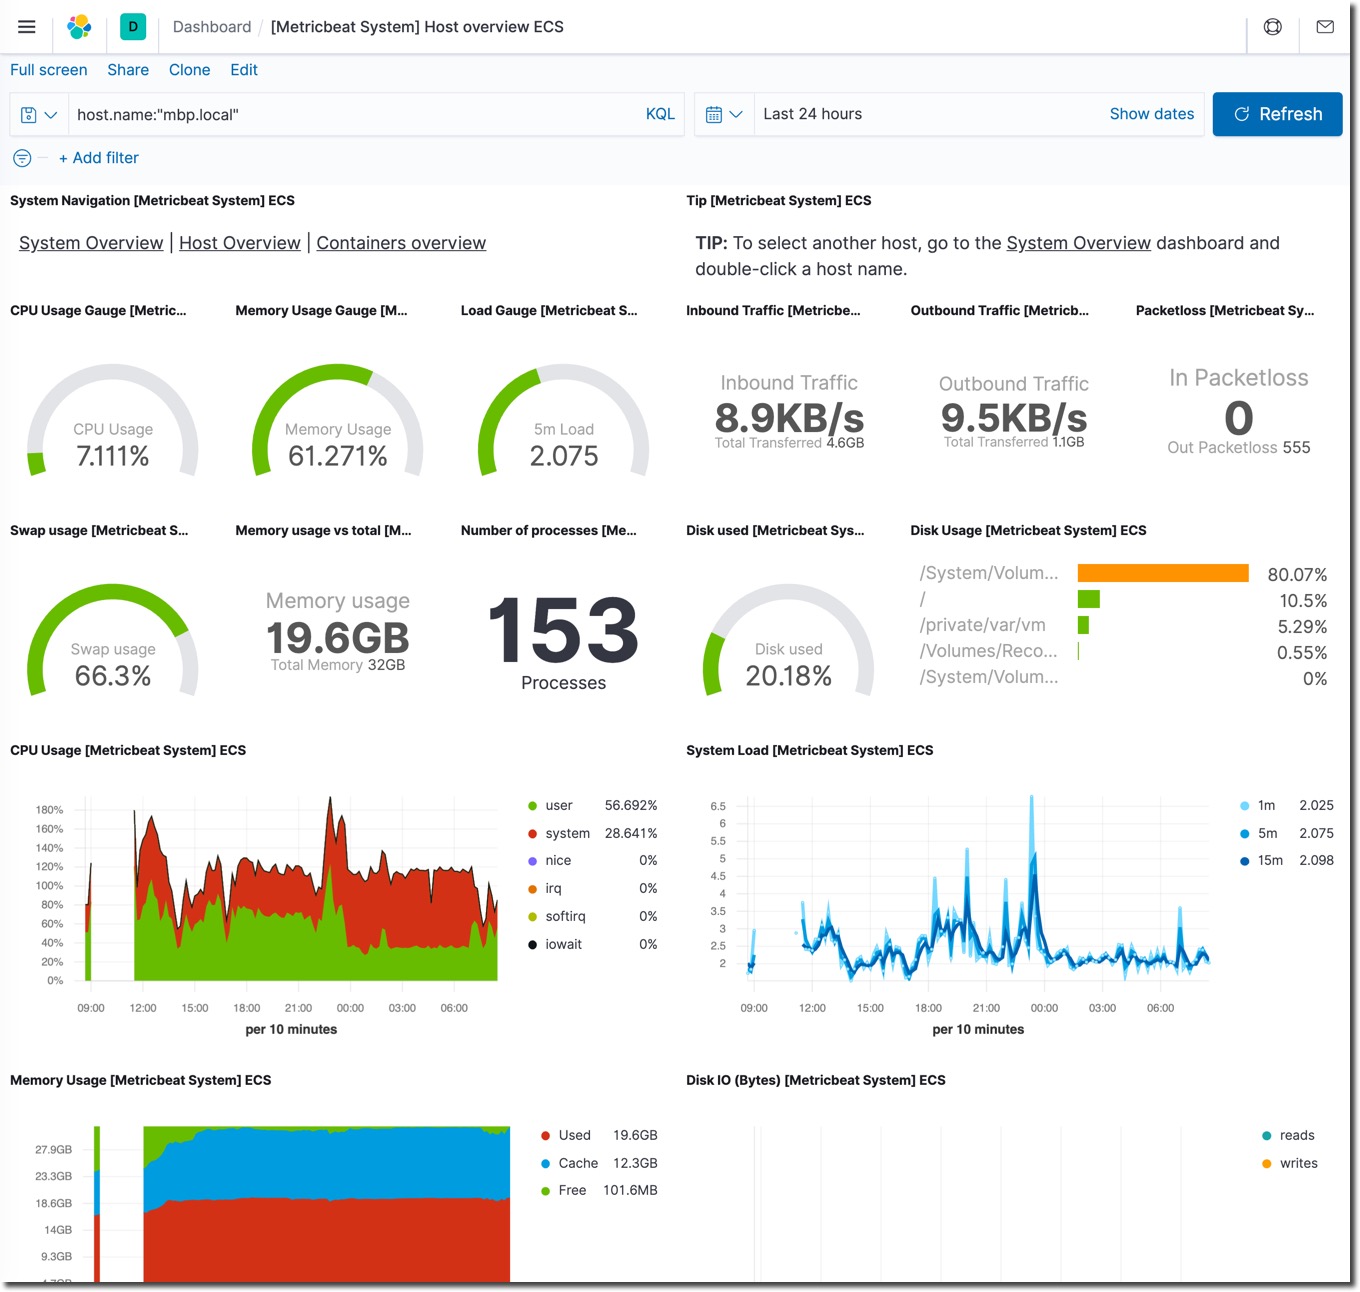Toggle system series in CPU legend
The width and height of the screenshot is (1360, 1292).
coord(567,833)
